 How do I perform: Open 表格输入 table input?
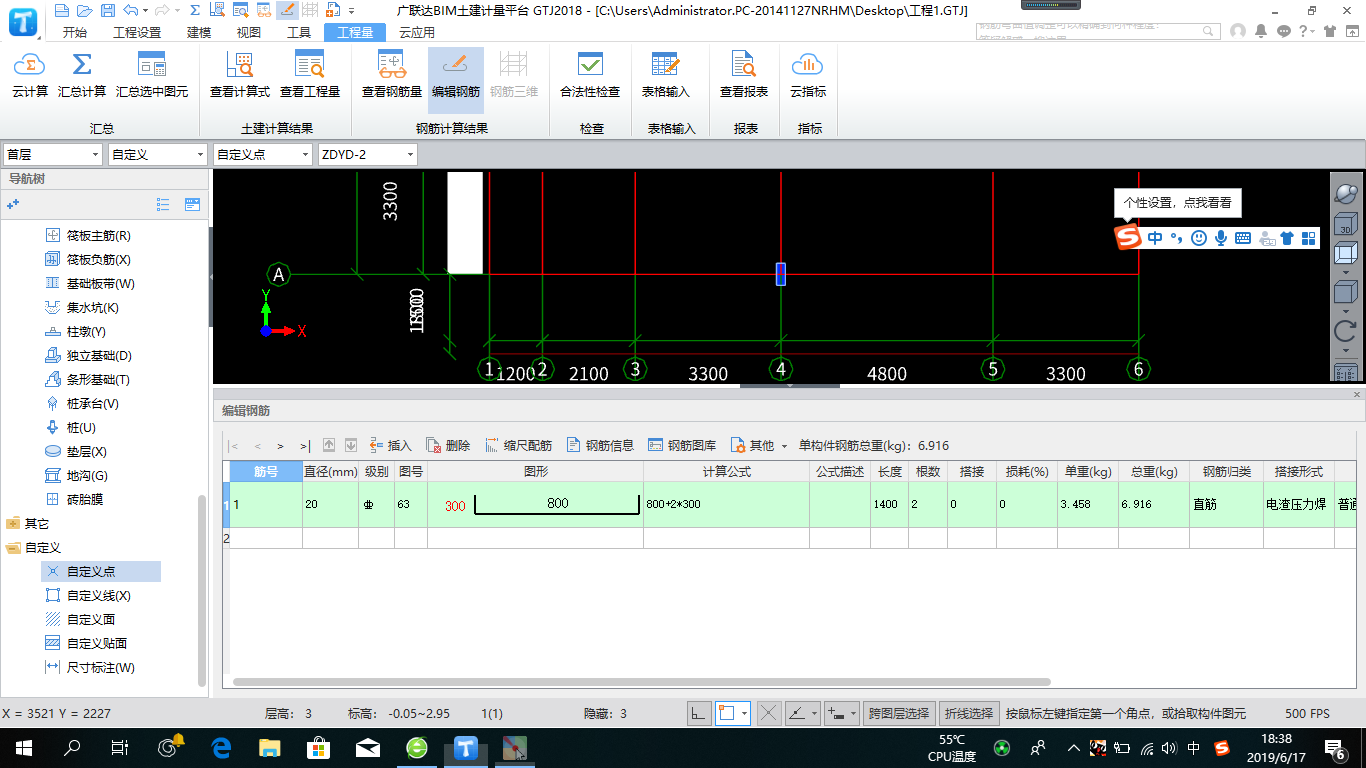click(666, 76)
